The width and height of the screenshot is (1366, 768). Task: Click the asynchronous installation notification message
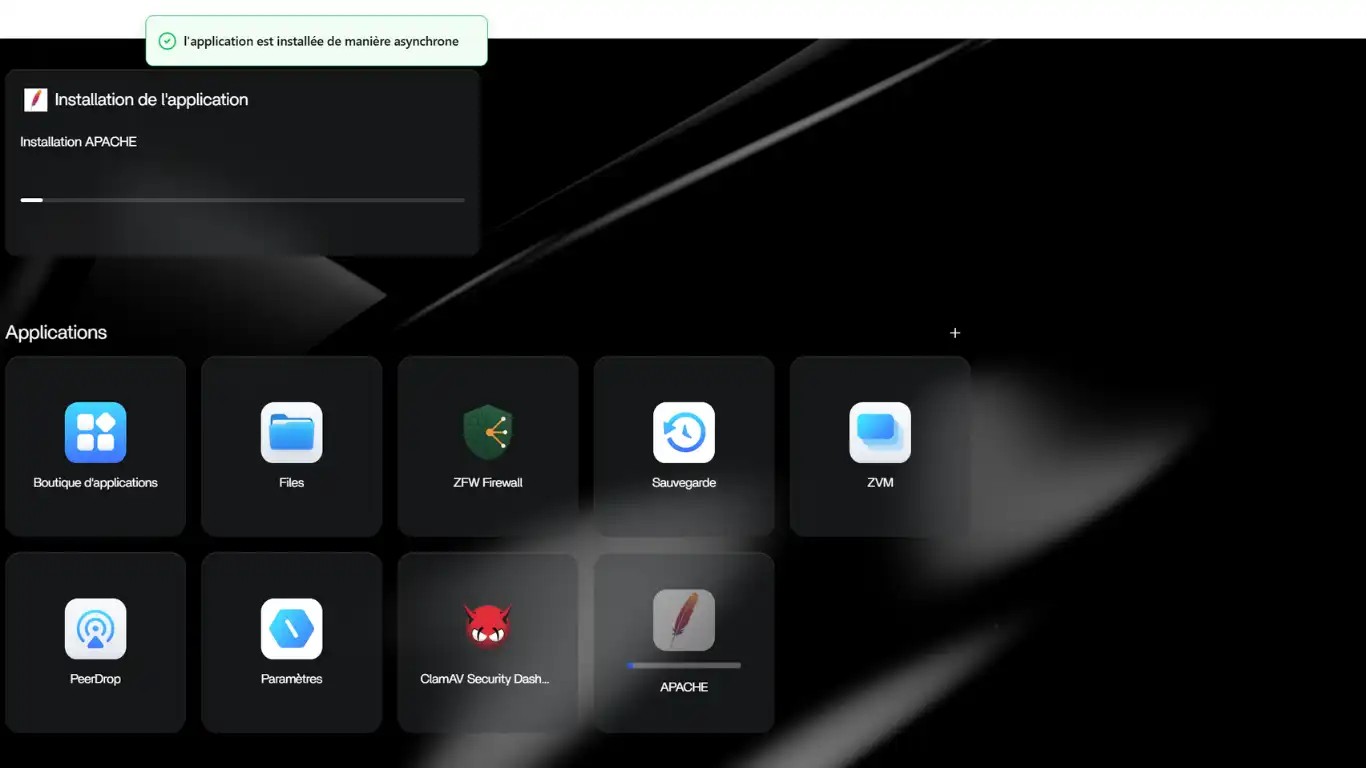pyautogui.click(x=321, y=41)
